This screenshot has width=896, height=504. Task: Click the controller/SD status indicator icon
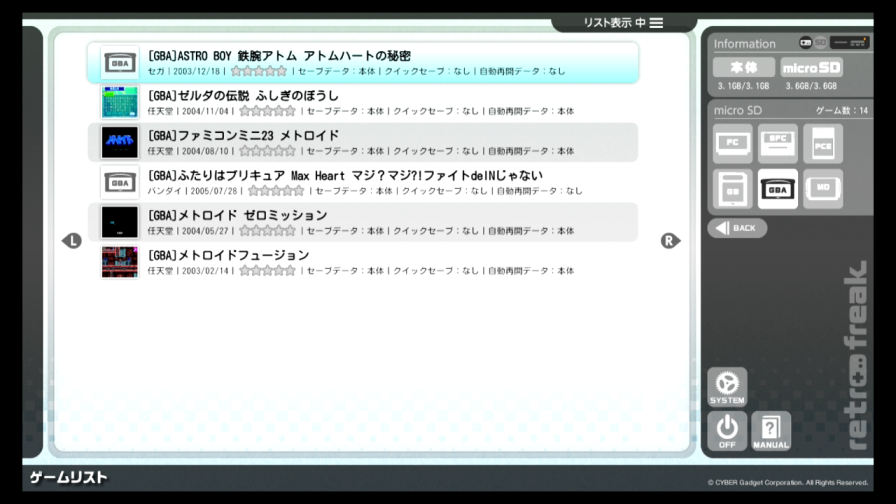tap(813, 42)
